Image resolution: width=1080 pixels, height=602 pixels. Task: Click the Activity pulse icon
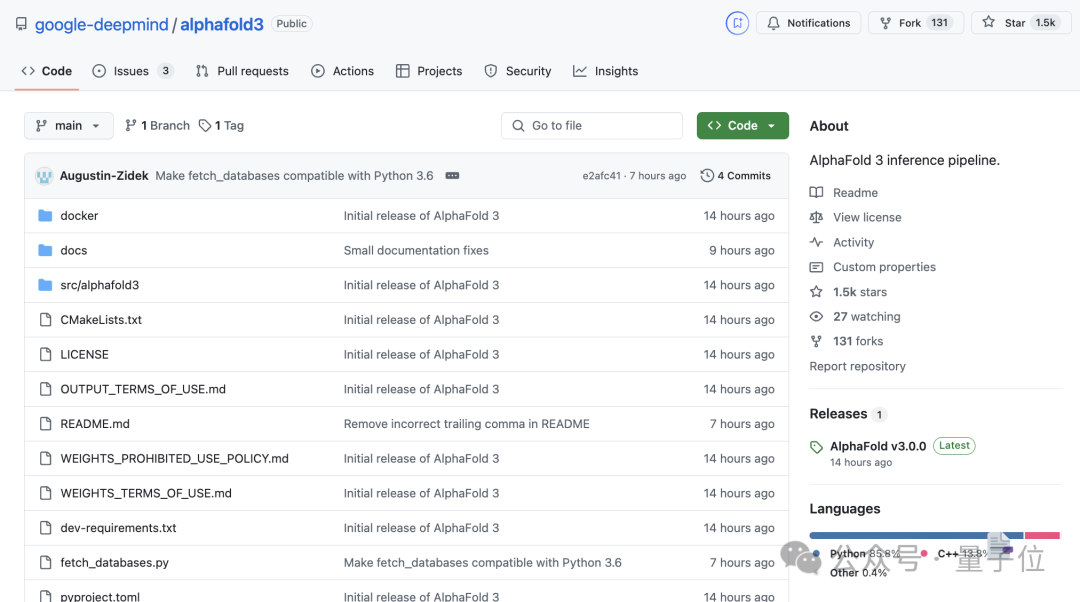point(816,242)
